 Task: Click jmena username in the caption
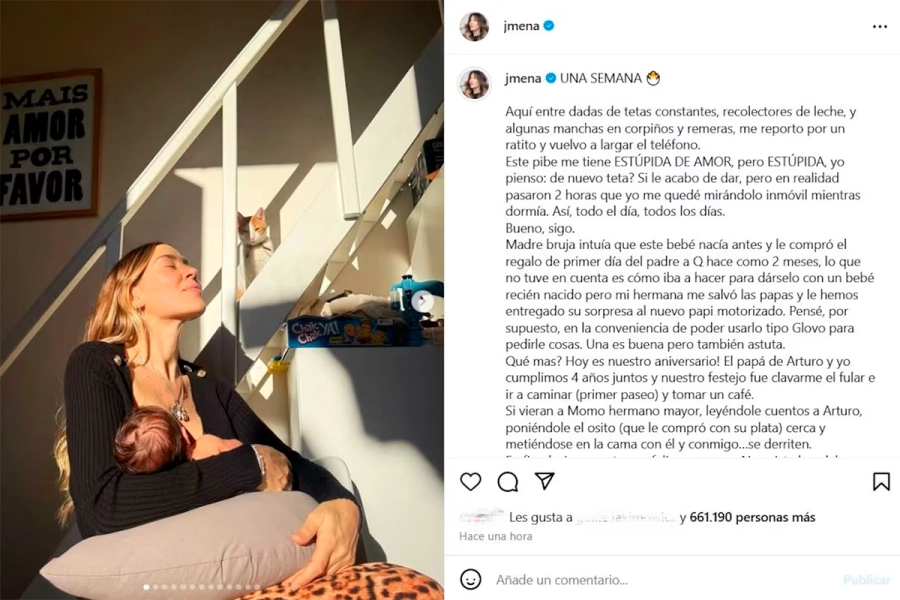(x=523, y=78)
